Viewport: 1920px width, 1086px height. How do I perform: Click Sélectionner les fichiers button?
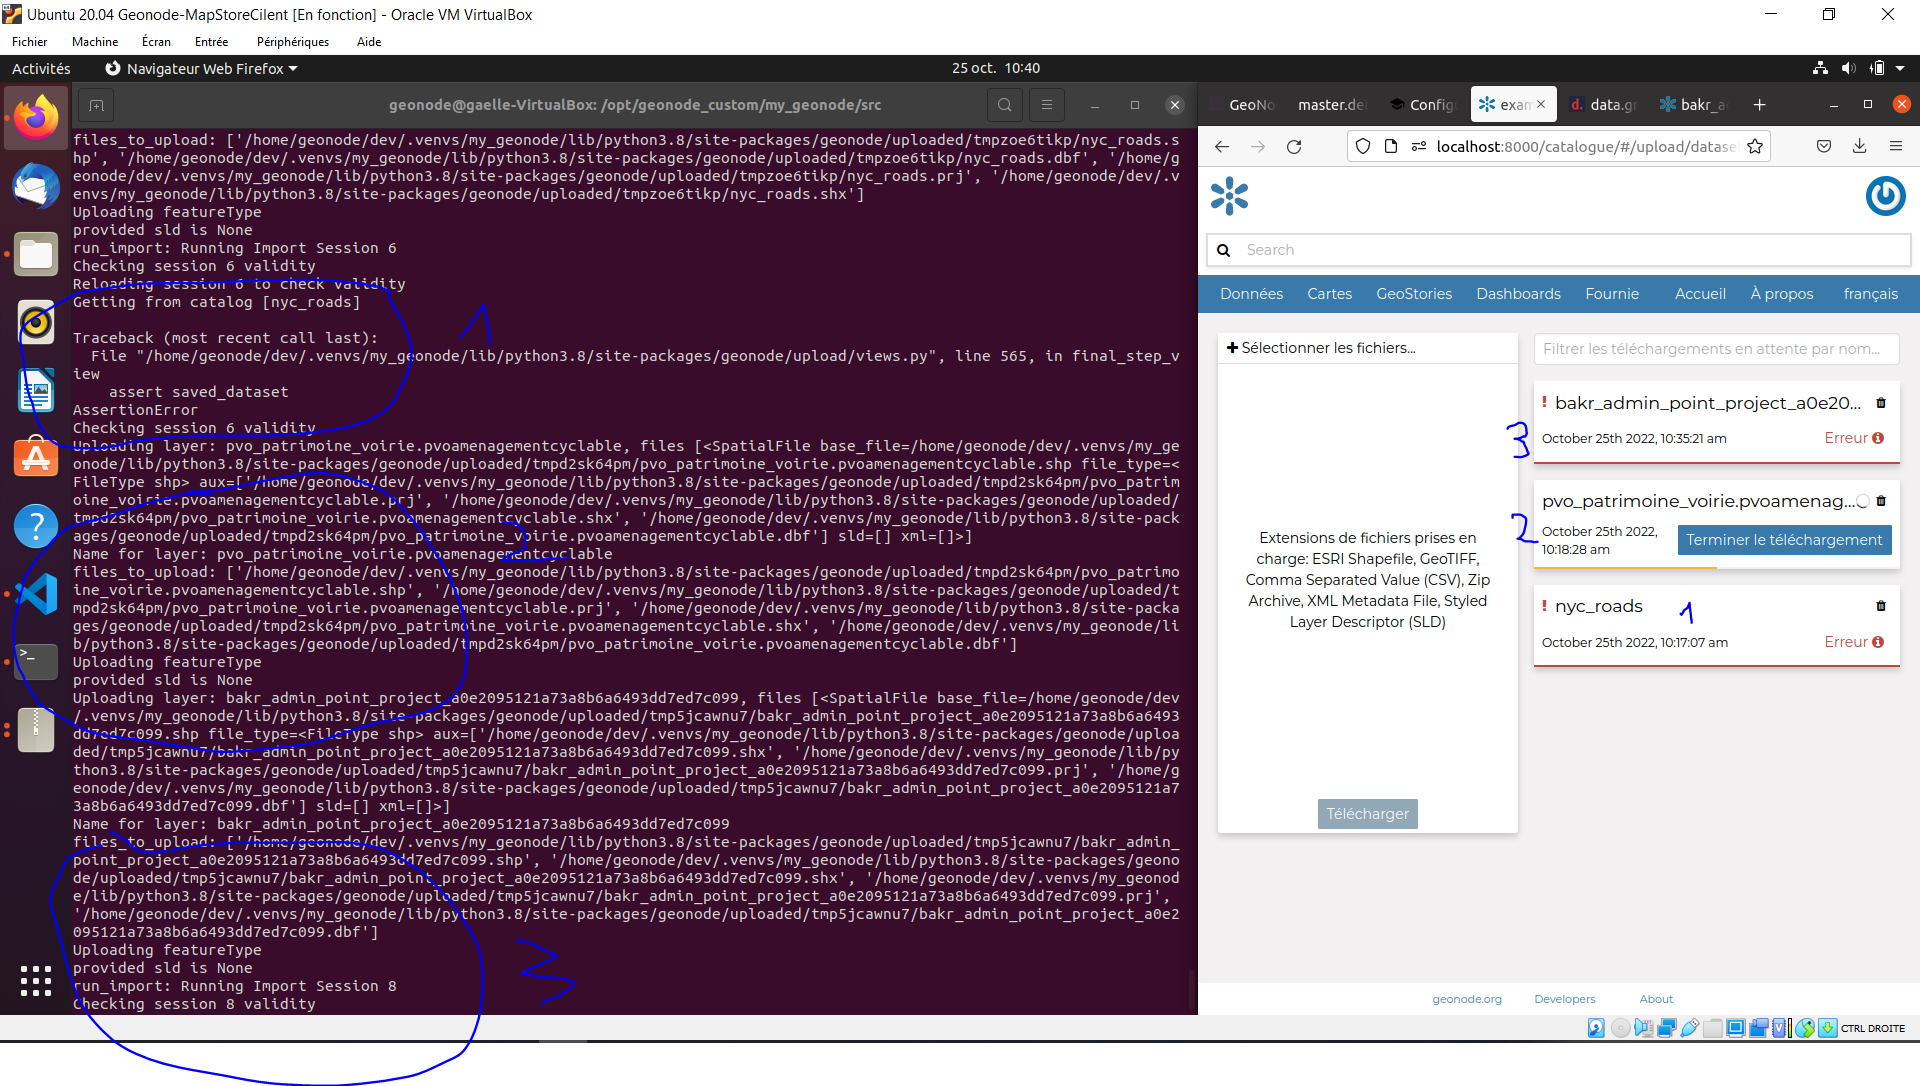point(1321,348)
